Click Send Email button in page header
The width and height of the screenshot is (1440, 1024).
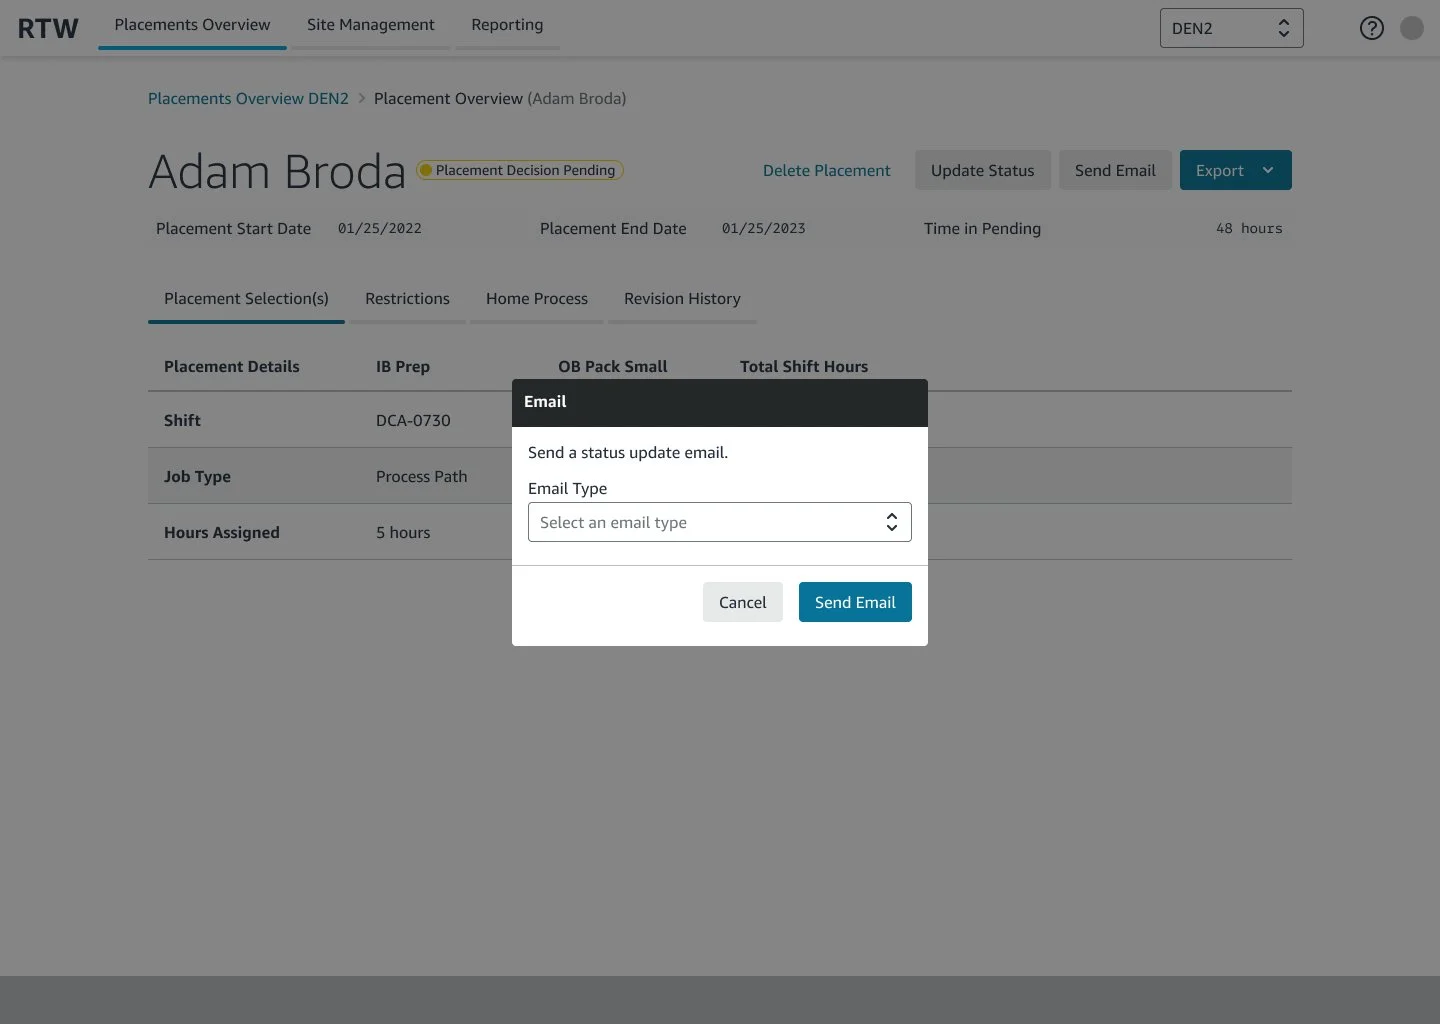pyautogui.click(x=1115, y=170)
